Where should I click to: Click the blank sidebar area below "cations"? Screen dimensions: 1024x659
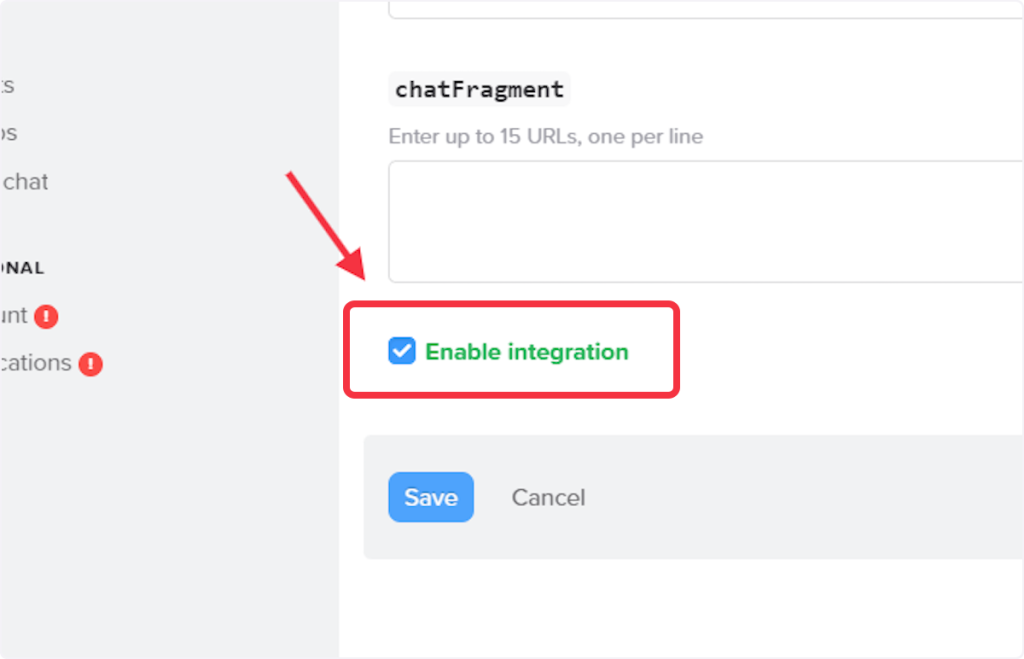150,500
